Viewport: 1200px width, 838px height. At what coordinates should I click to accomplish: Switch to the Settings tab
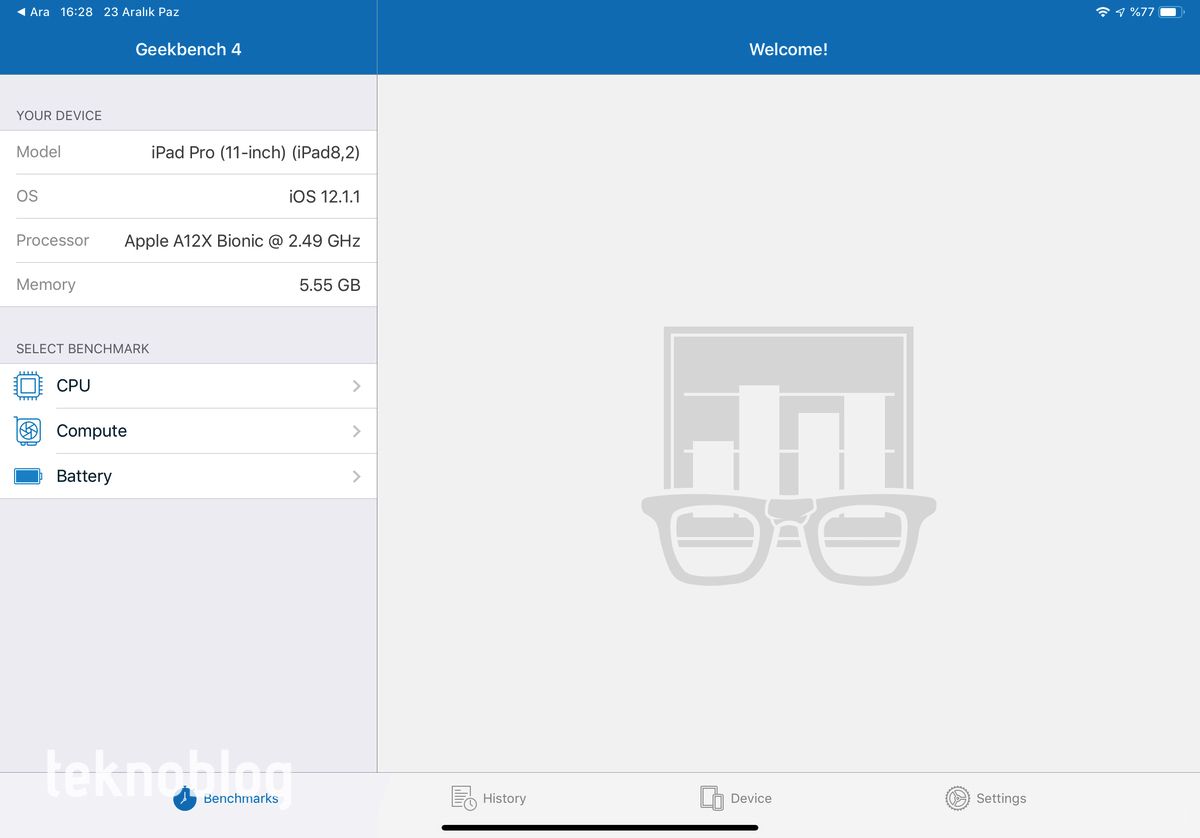(x=987, y=798)
